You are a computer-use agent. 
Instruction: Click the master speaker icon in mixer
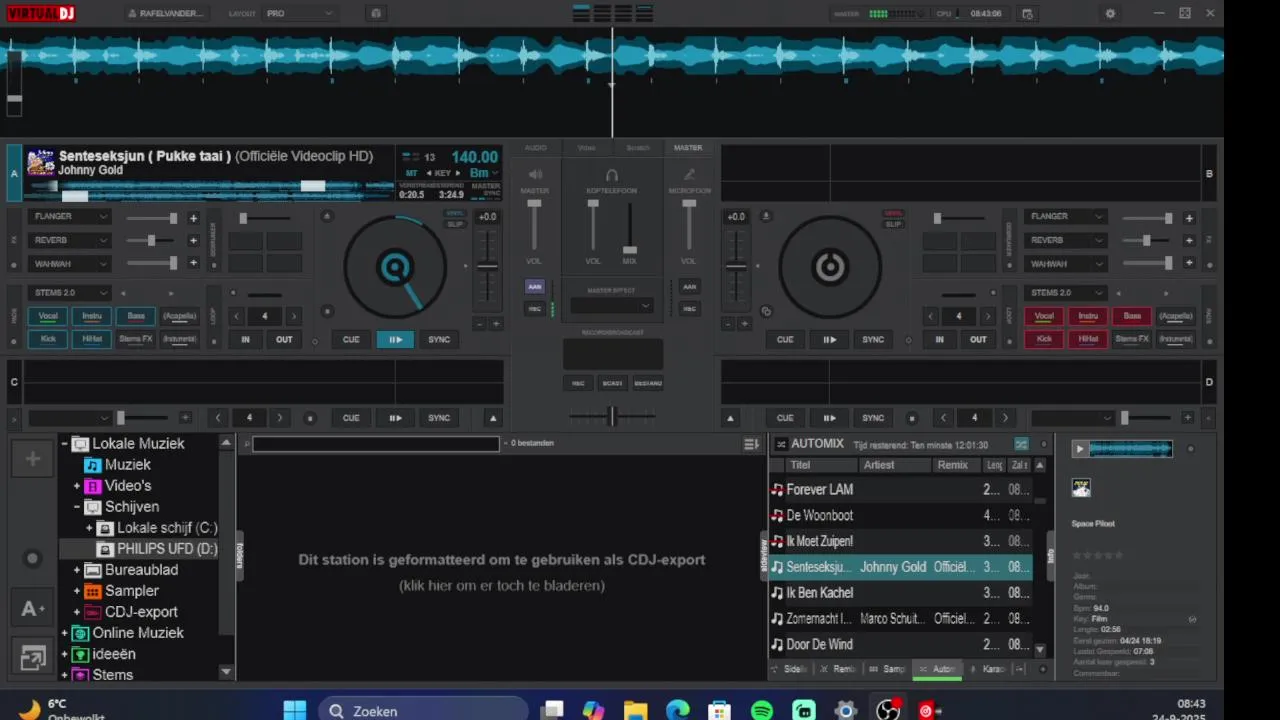pos(535,175)
